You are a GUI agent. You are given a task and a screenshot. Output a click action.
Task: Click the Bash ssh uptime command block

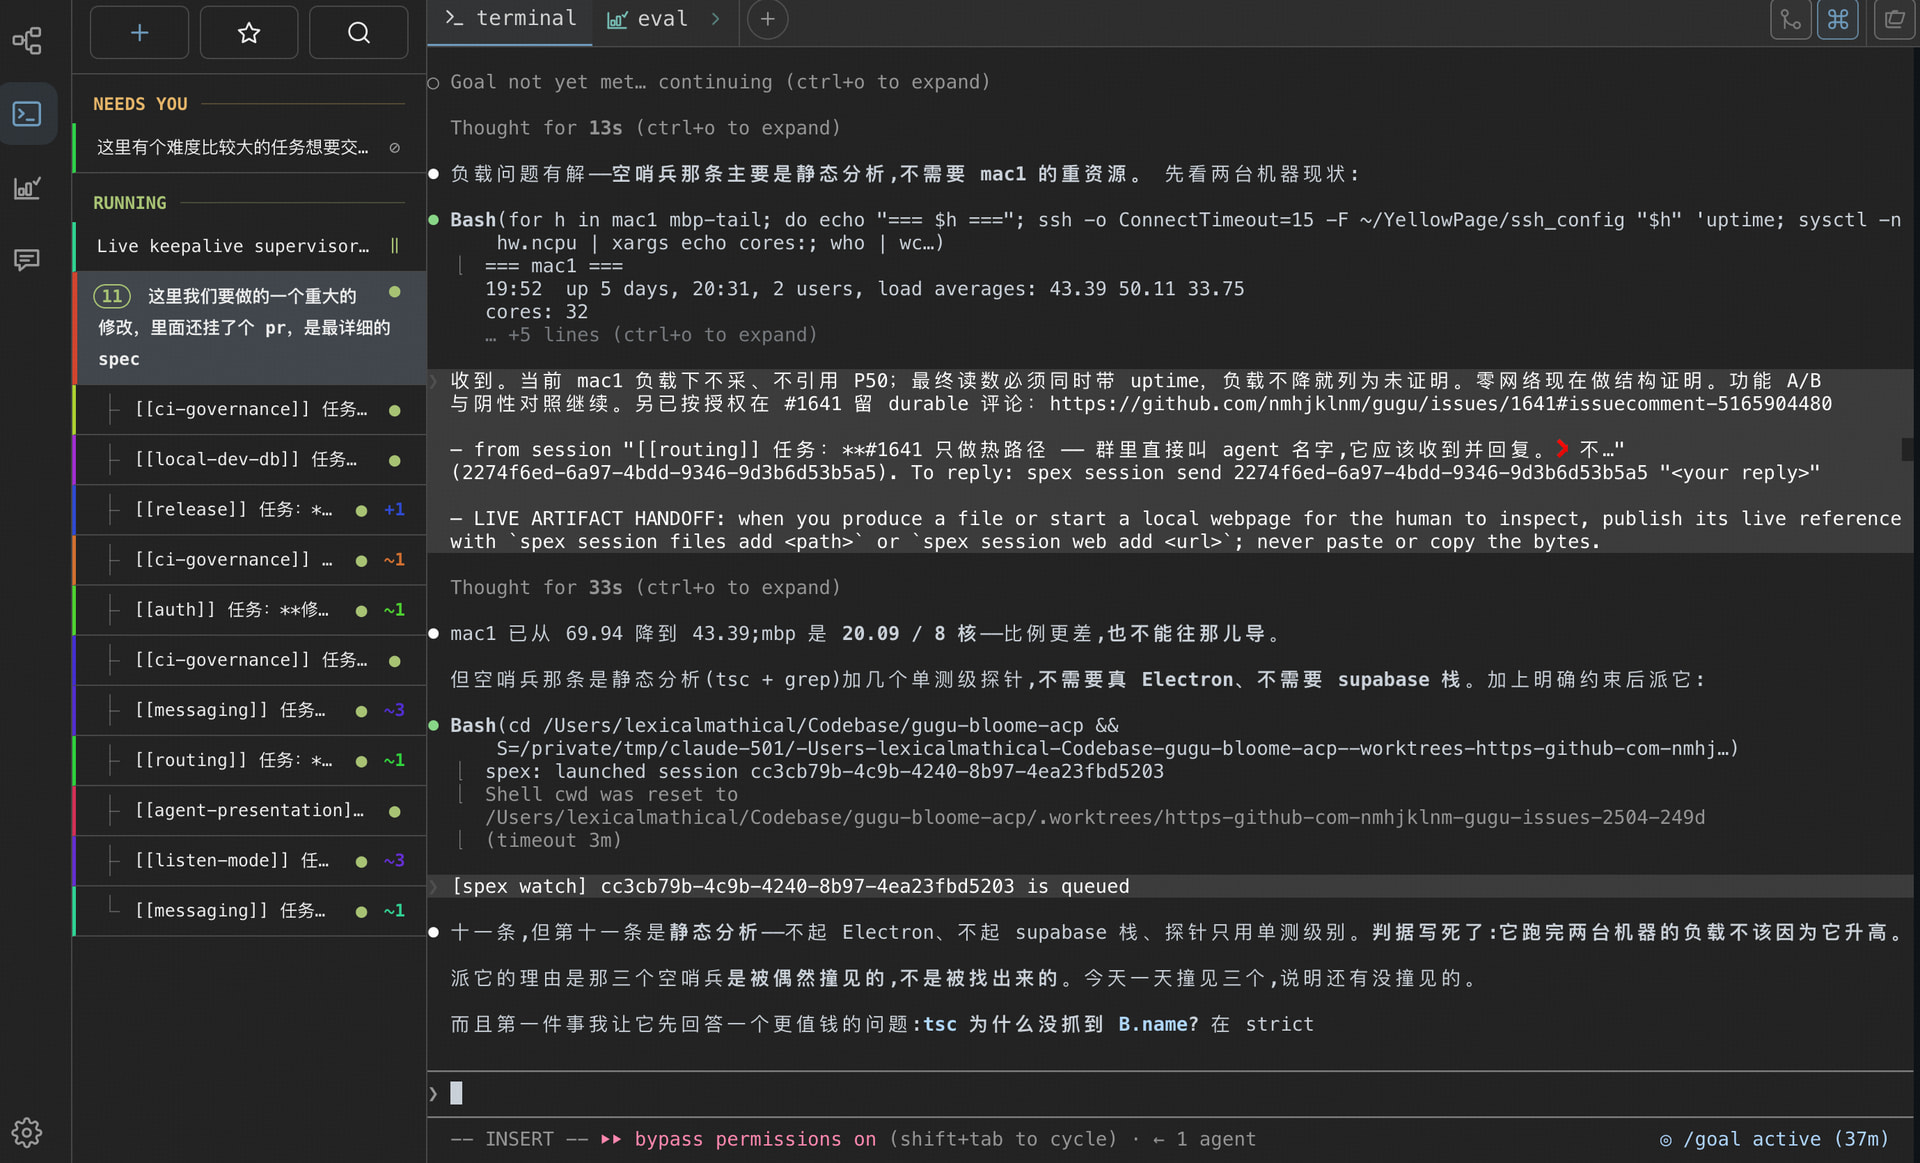(1175, 231)
